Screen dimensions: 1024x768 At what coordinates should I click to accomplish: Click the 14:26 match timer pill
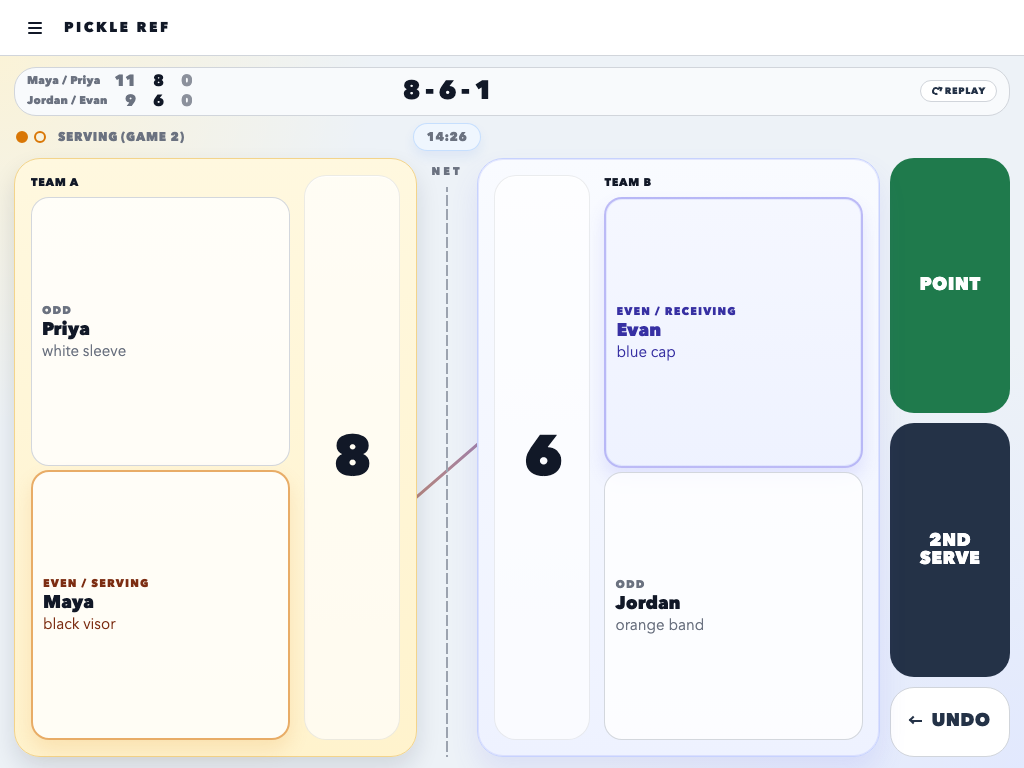coord(447,137)
